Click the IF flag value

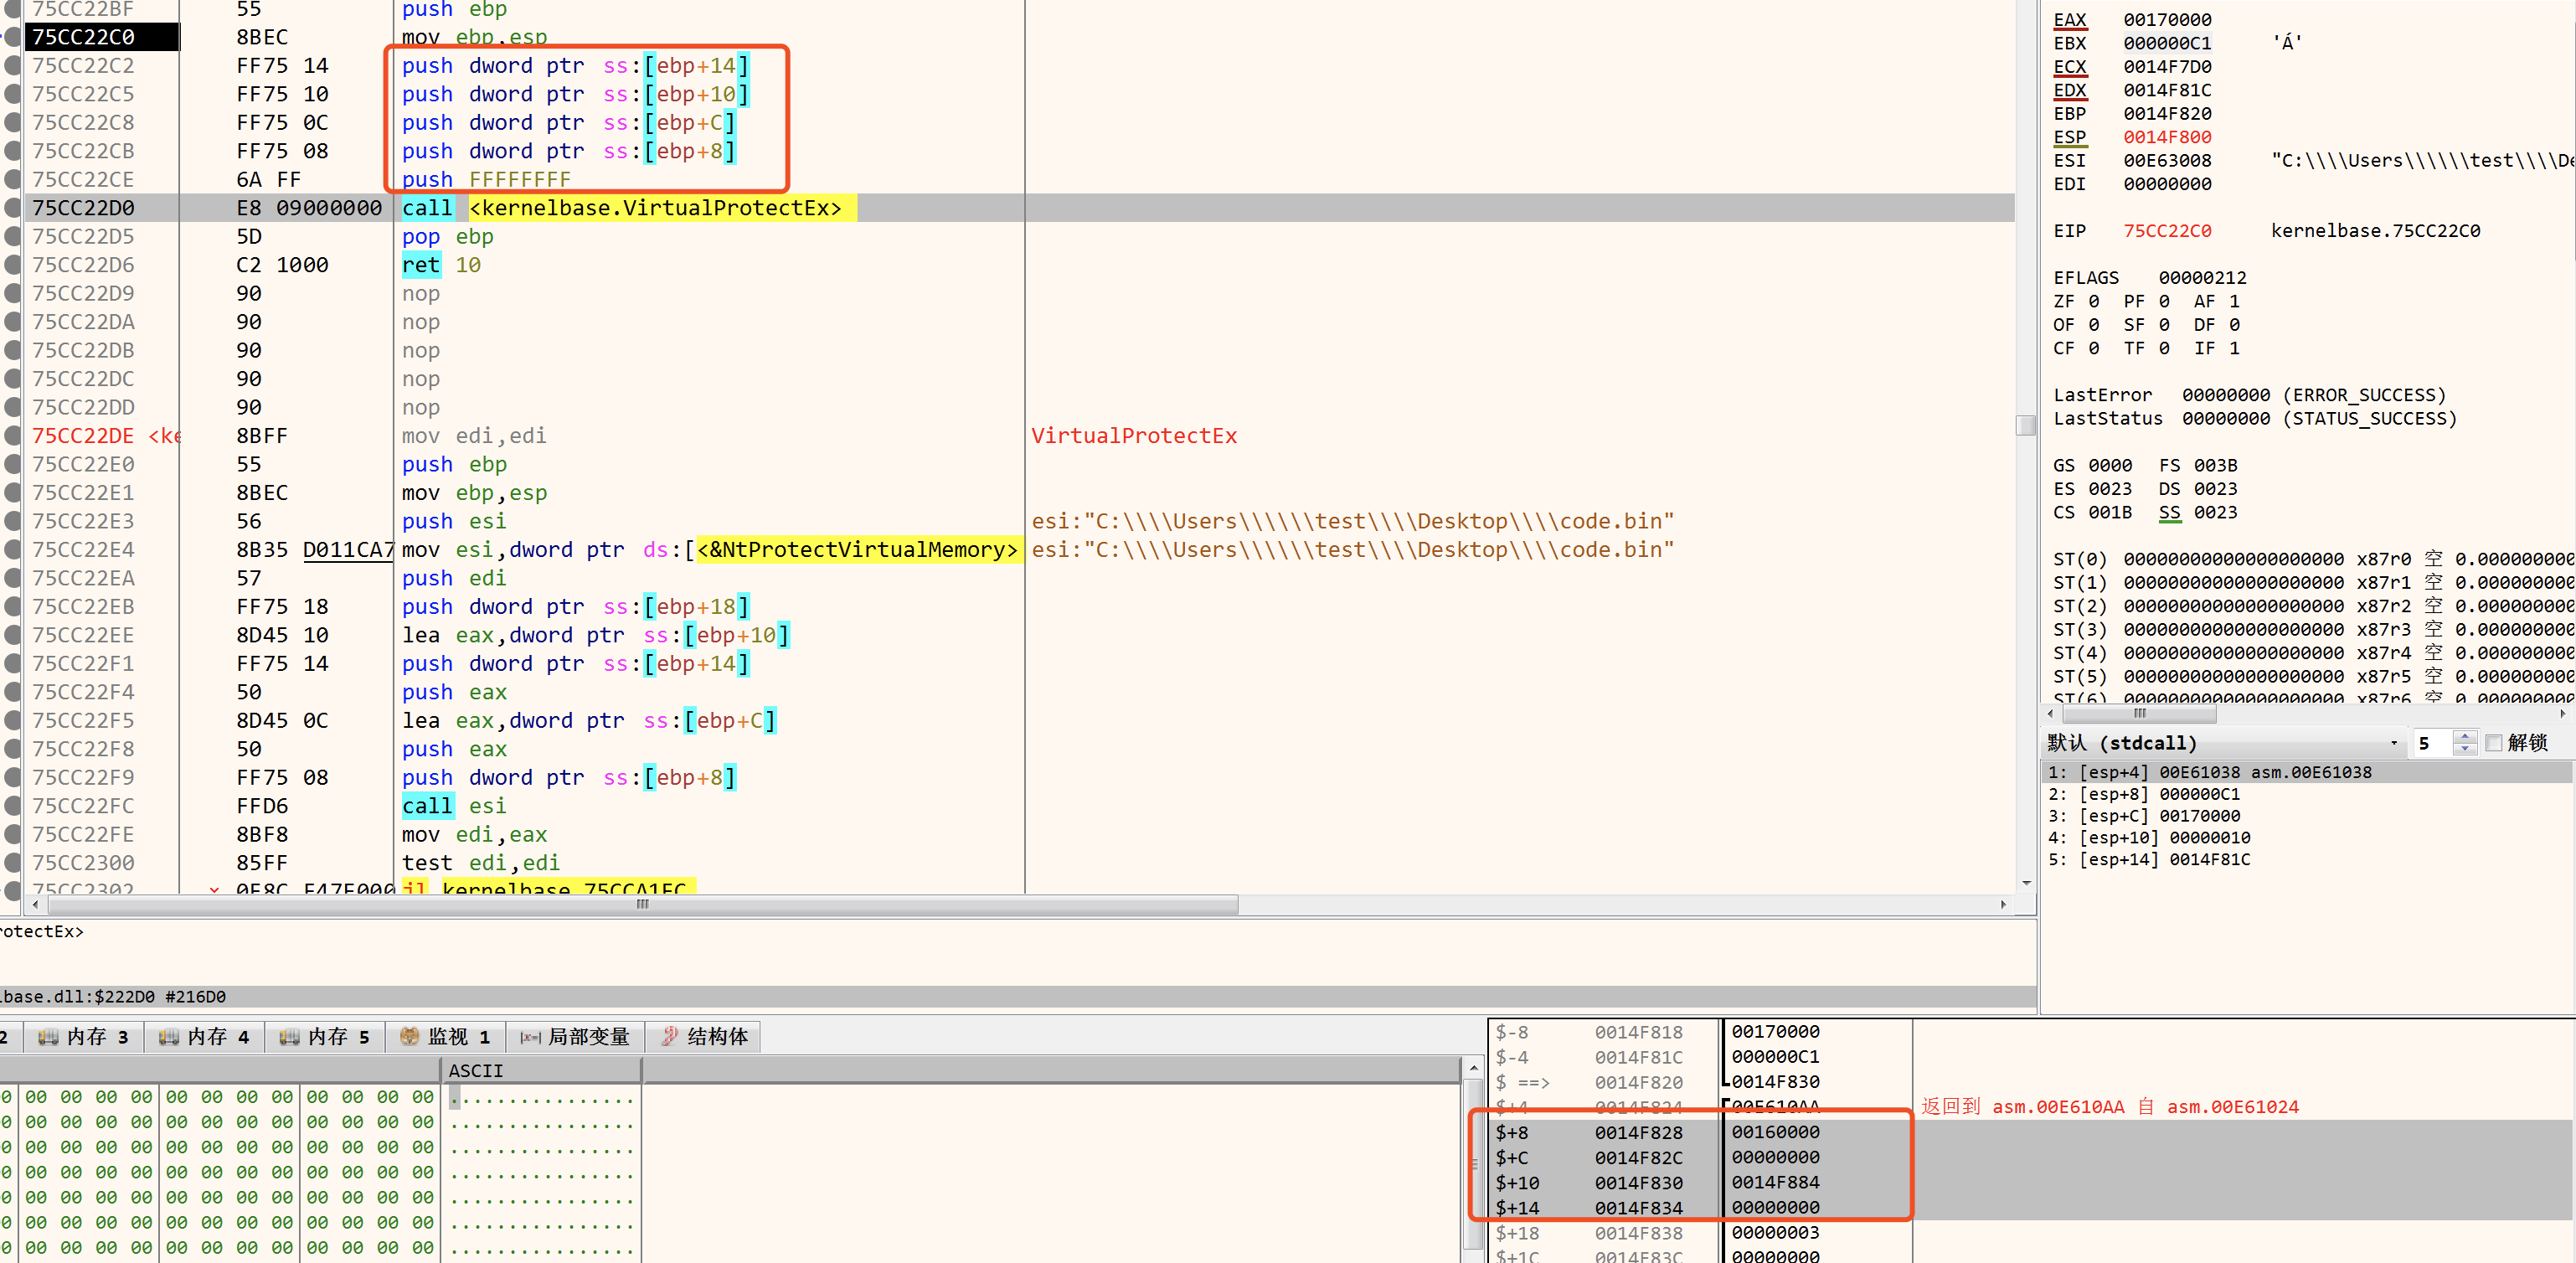(x=2234, y=348)
